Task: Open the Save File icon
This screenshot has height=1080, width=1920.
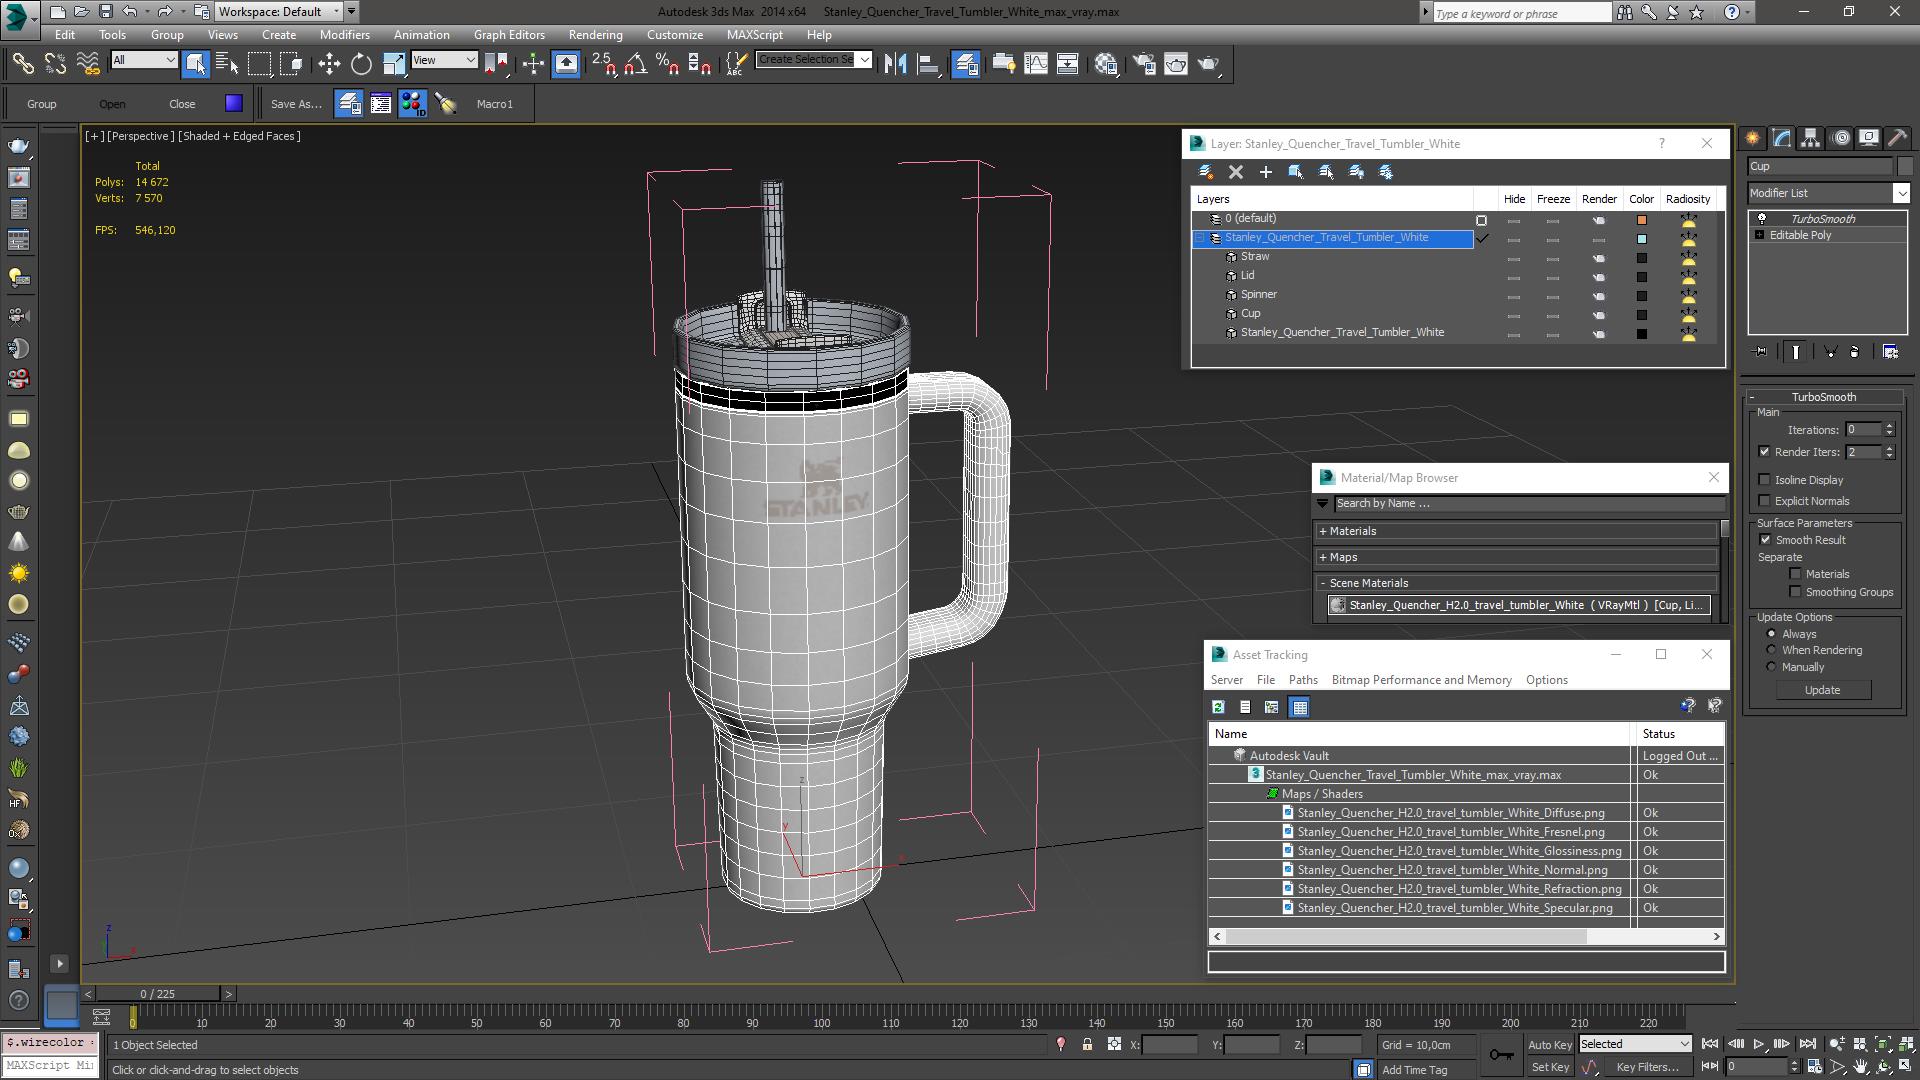Action: pyautogui.click(x=105, y=12)
